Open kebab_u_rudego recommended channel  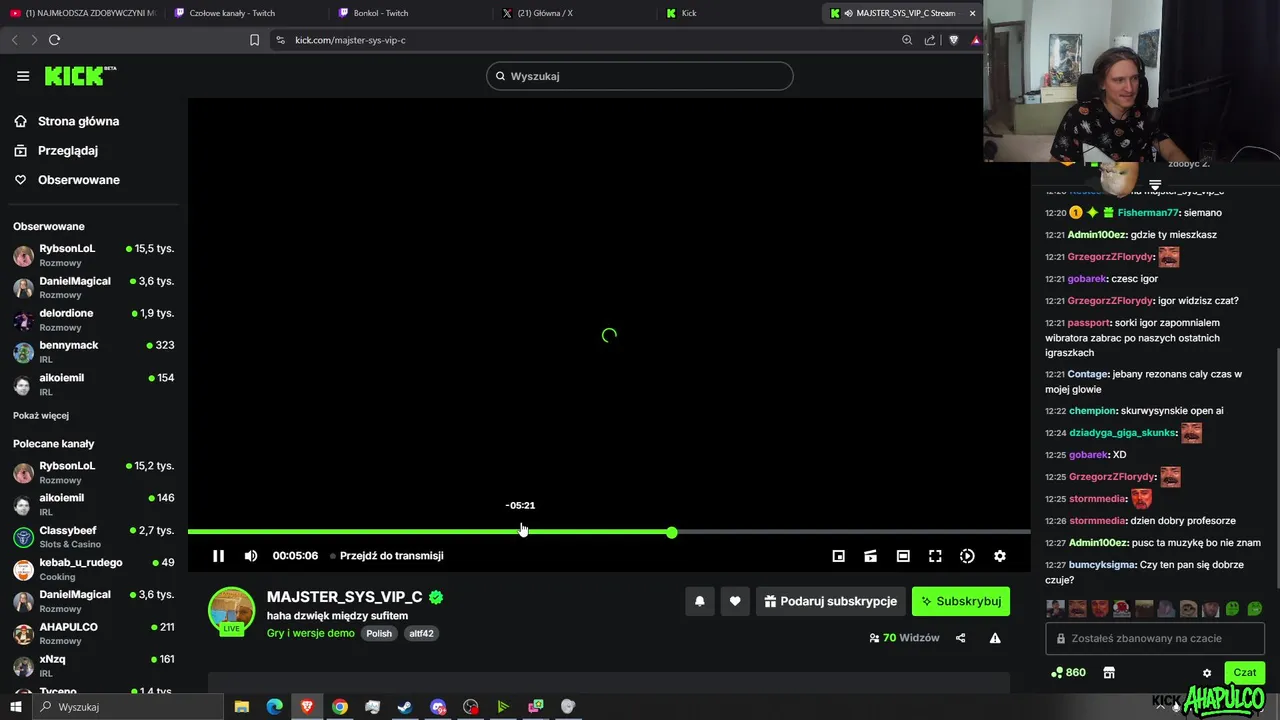pyautogui.click(x=94, y=569)
